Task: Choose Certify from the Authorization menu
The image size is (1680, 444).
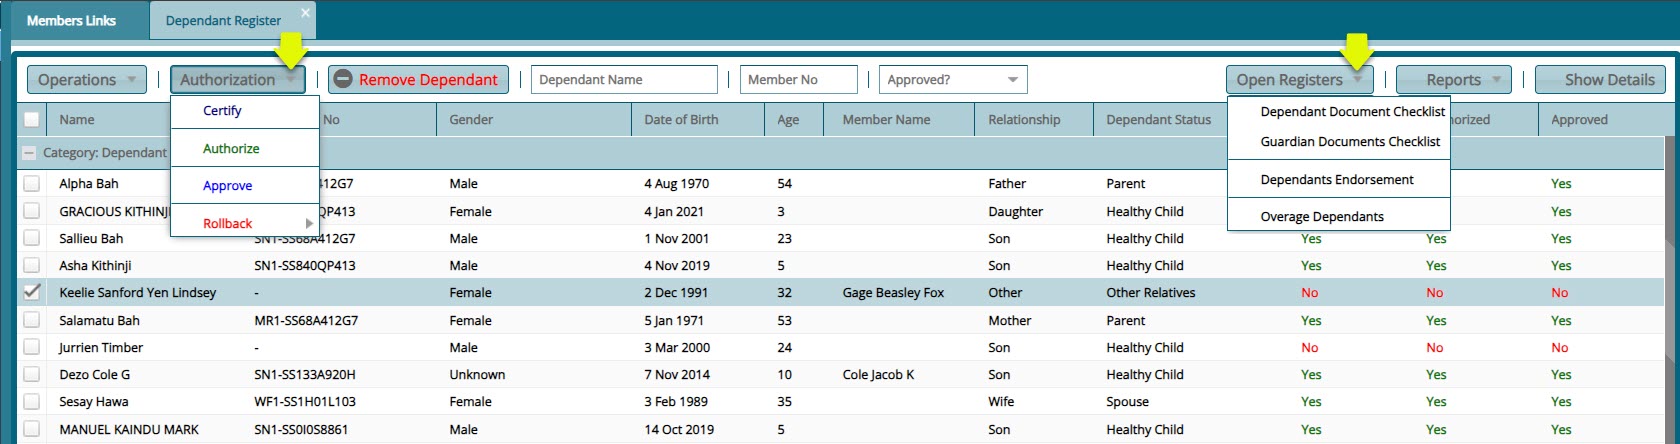Action: click(x=222, y=111)
